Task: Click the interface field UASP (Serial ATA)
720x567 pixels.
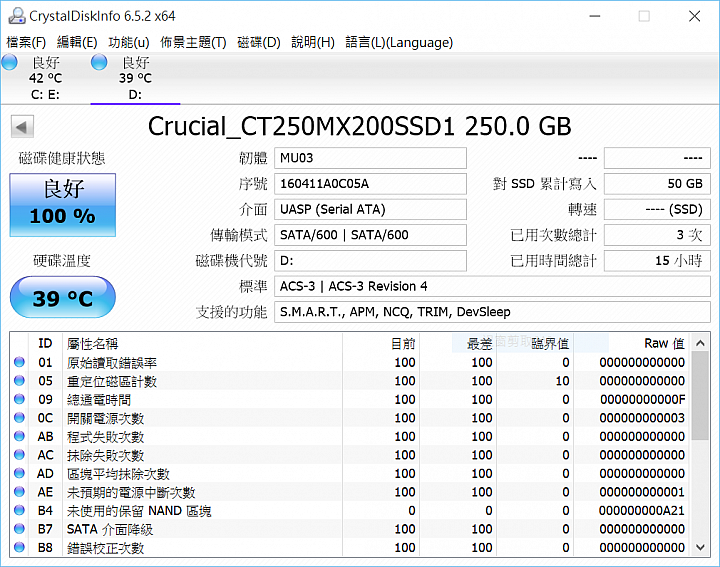Action: coord(370,209)
